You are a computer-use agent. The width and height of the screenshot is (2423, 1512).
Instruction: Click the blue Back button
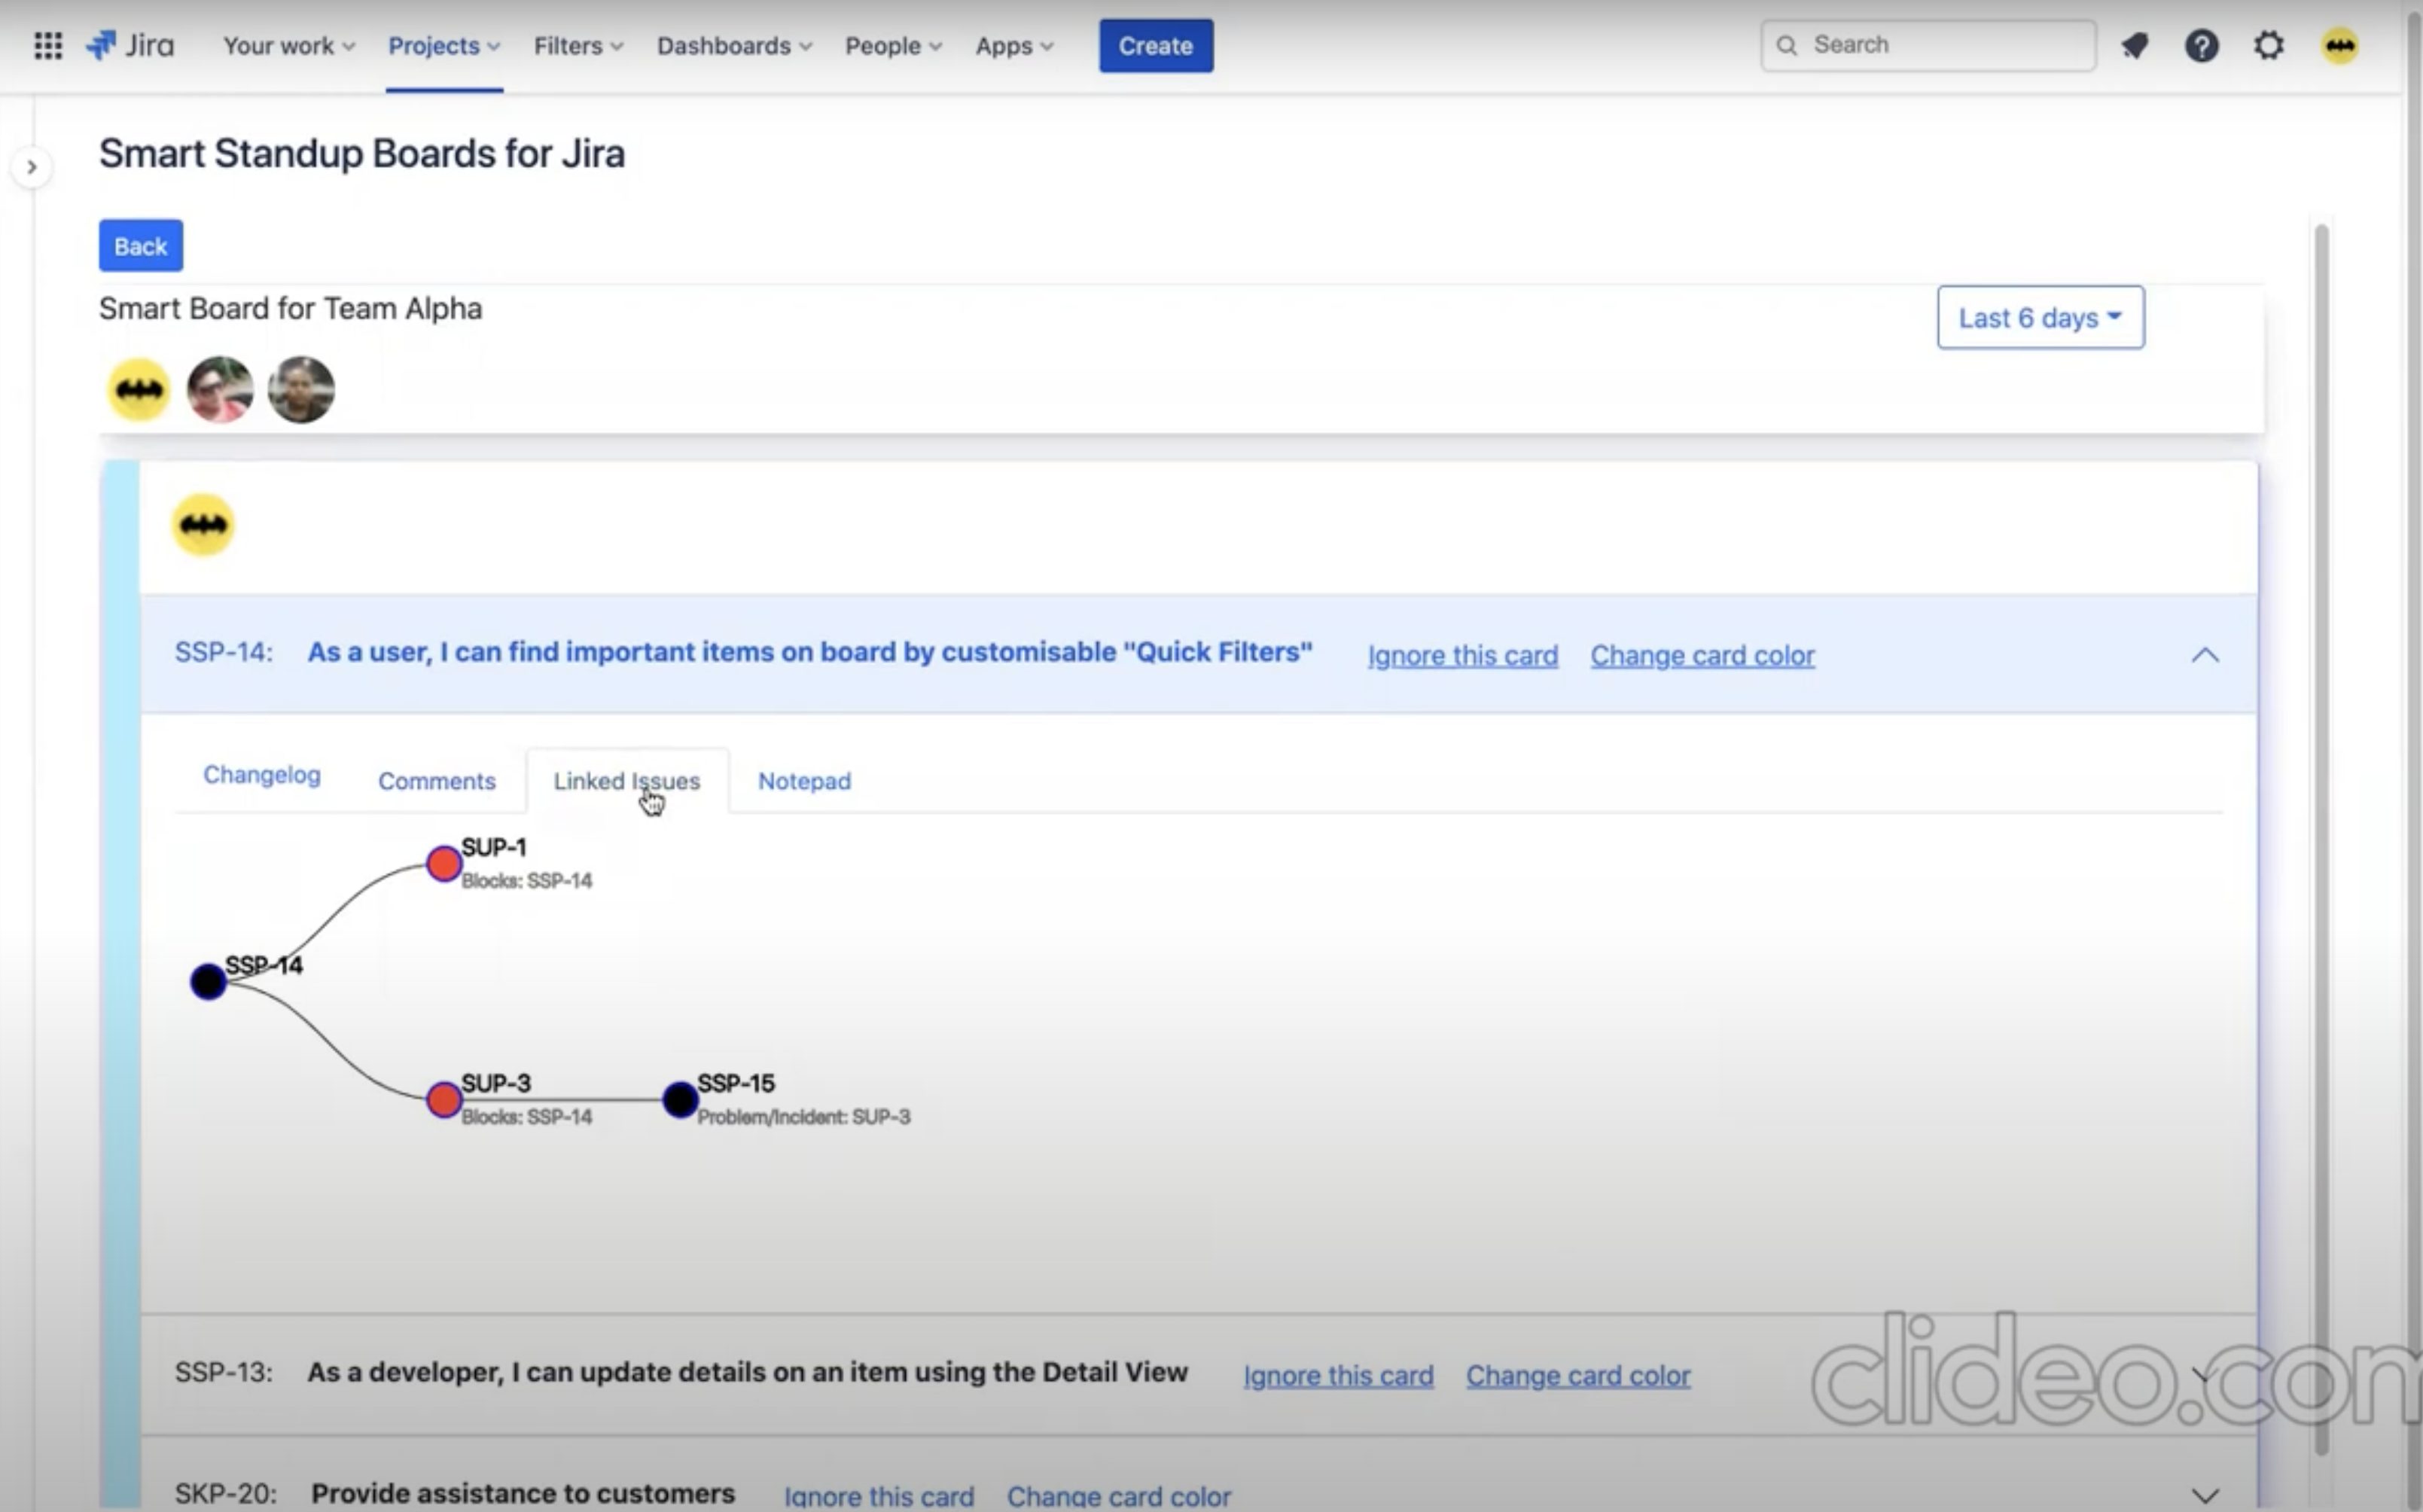point(141,246)
